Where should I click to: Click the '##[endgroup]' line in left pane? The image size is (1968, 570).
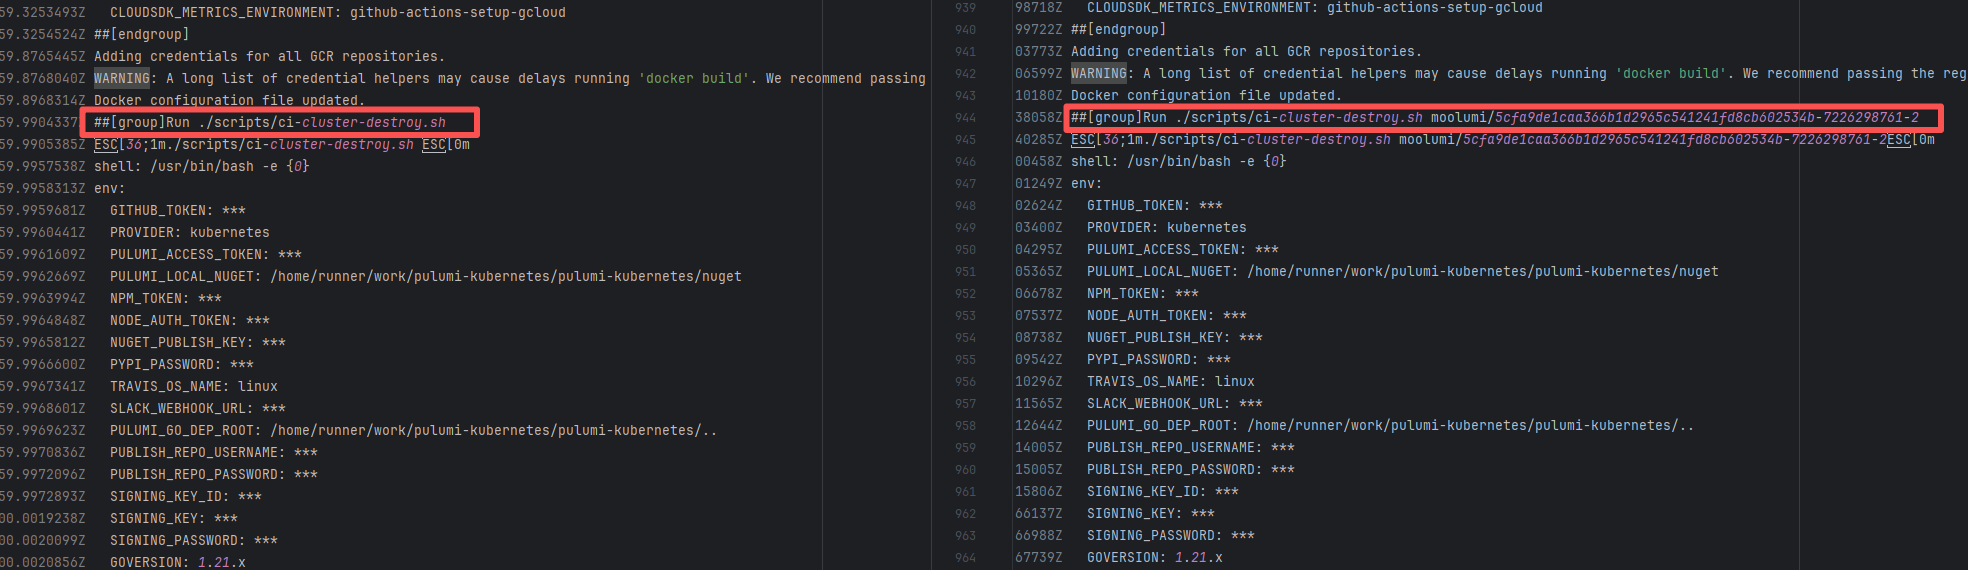(141, 35)
